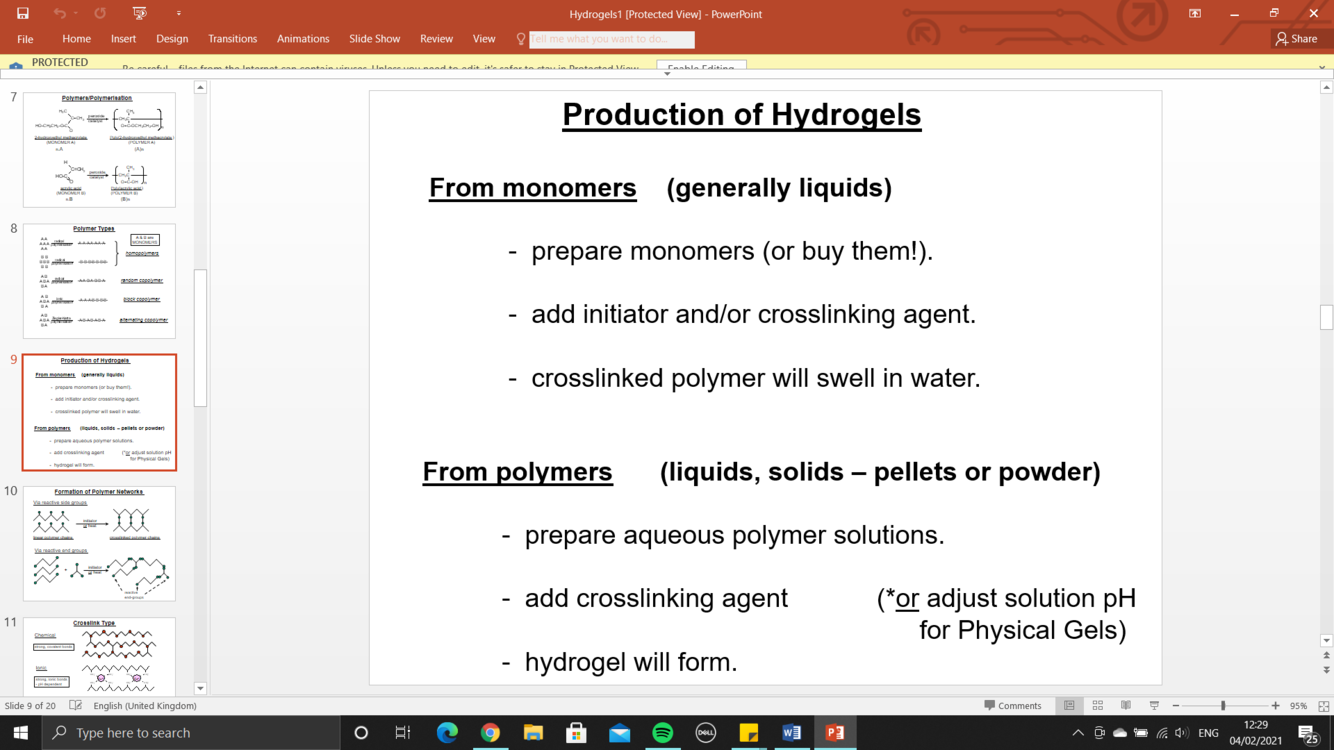1334x750 pixels.
Task: Start Slide Show from status bar icon
Action: click(x=1153, y=706)
